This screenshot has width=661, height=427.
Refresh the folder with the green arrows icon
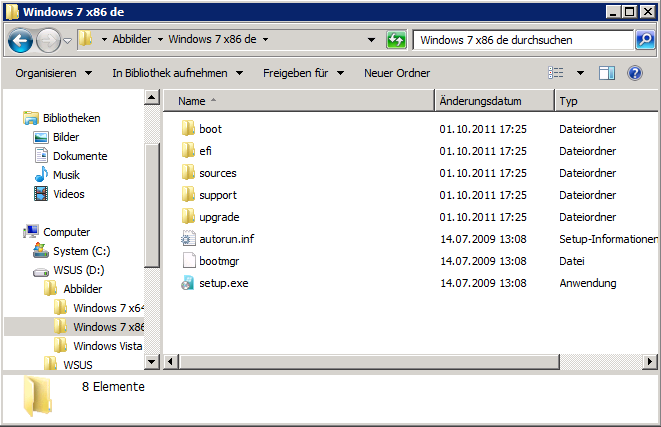[396, 40]
